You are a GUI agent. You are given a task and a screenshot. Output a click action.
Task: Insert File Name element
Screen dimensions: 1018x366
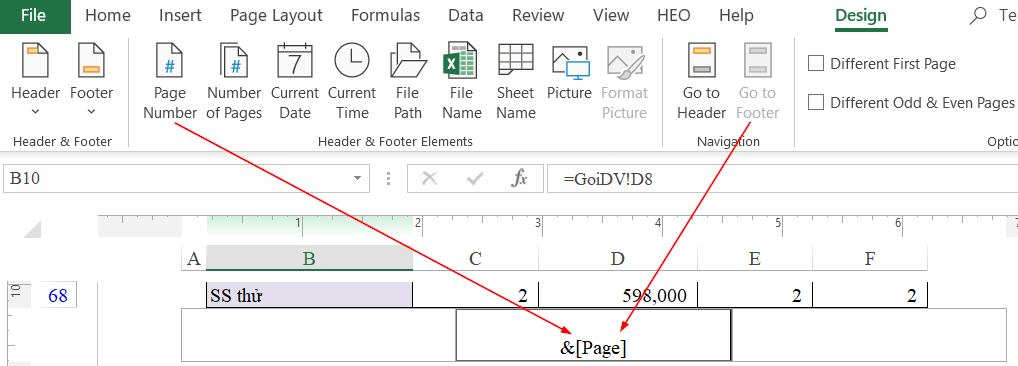462,81
